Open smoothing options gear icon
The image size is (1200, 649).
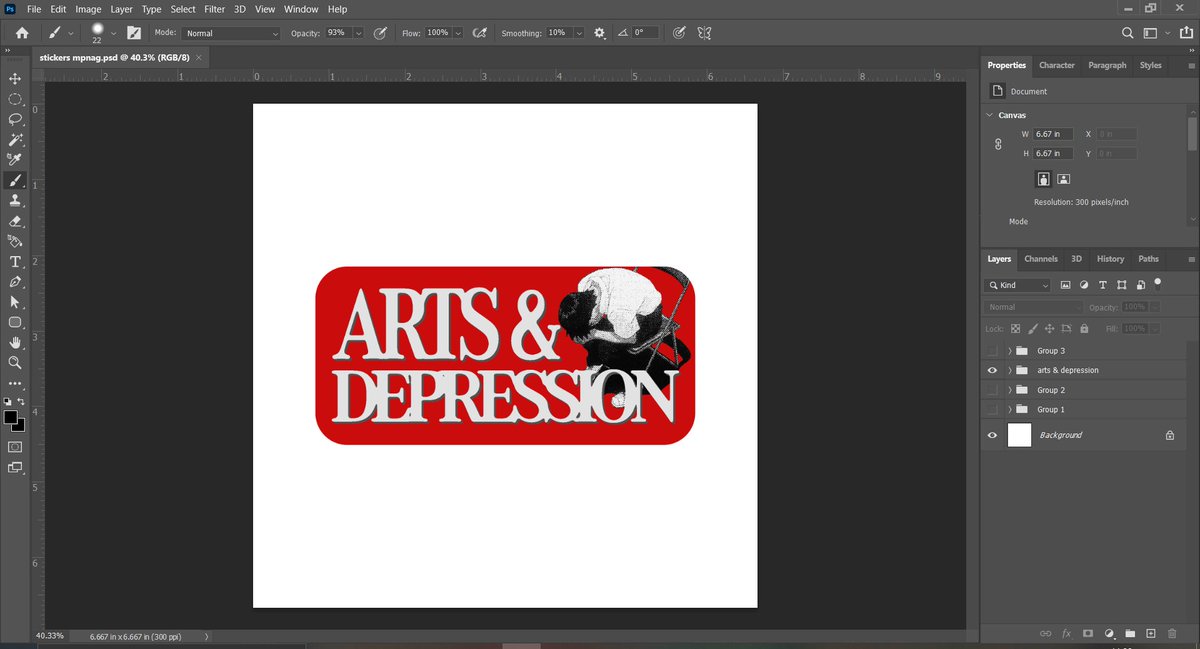pos(599,33)
